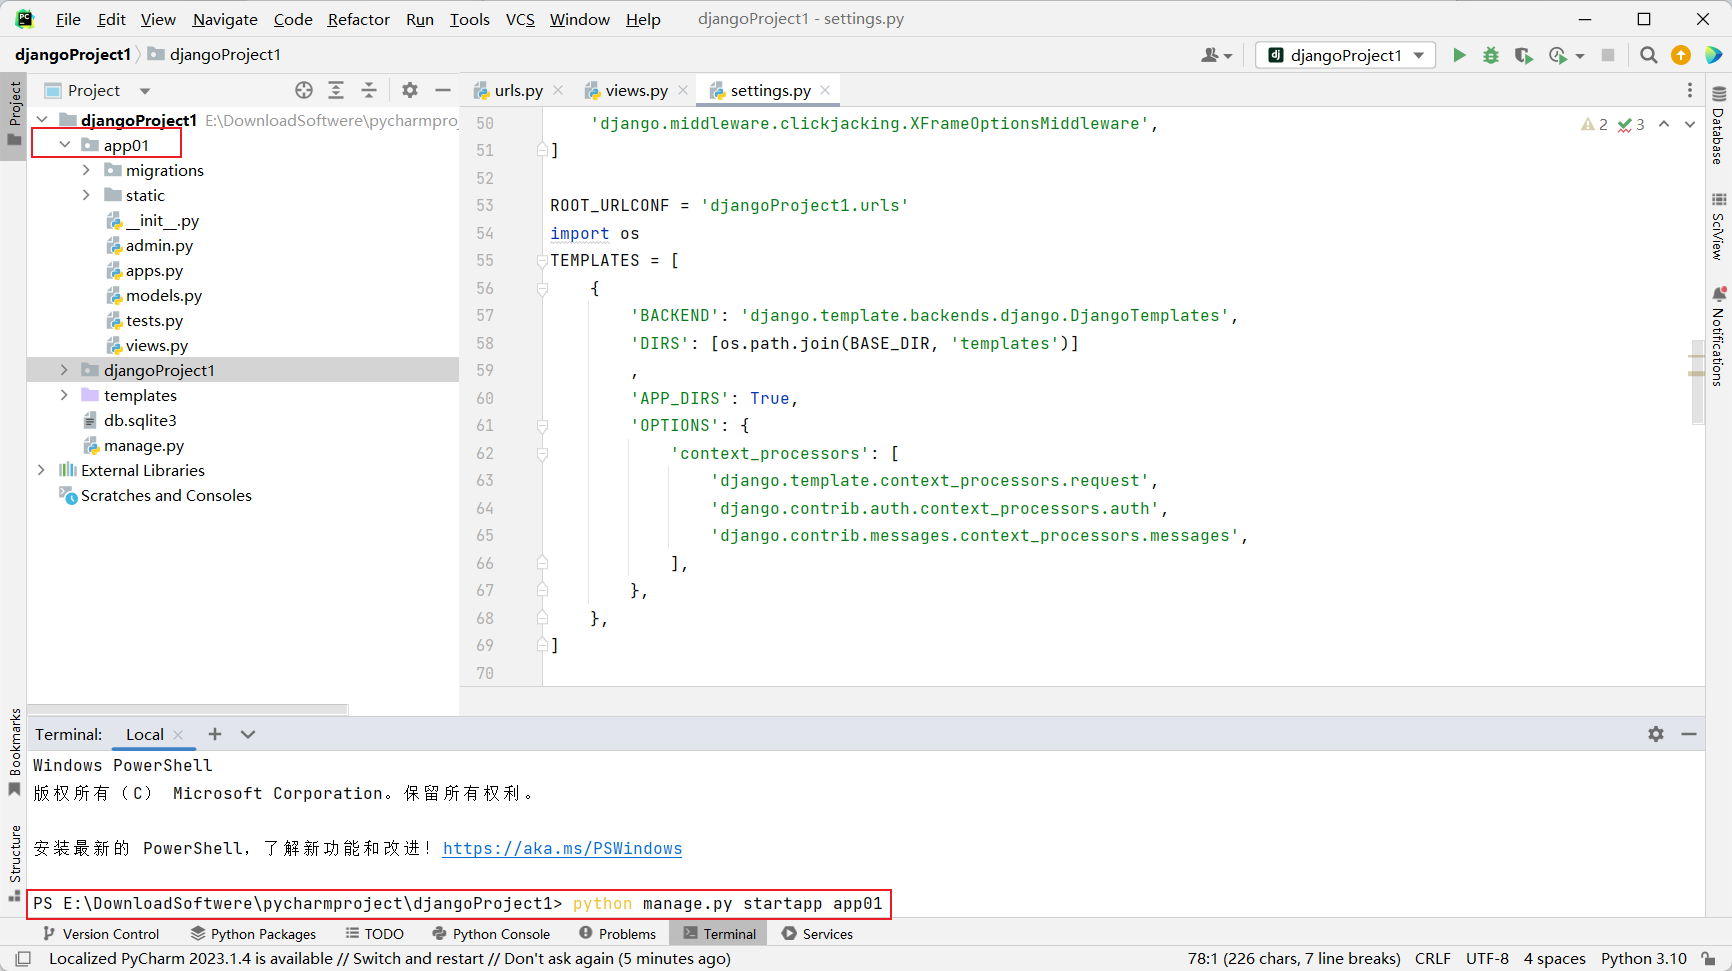This screenshot has width=1732, height=971.
Task: Add a new terminal session tab
Action: (x=215, y=734)
